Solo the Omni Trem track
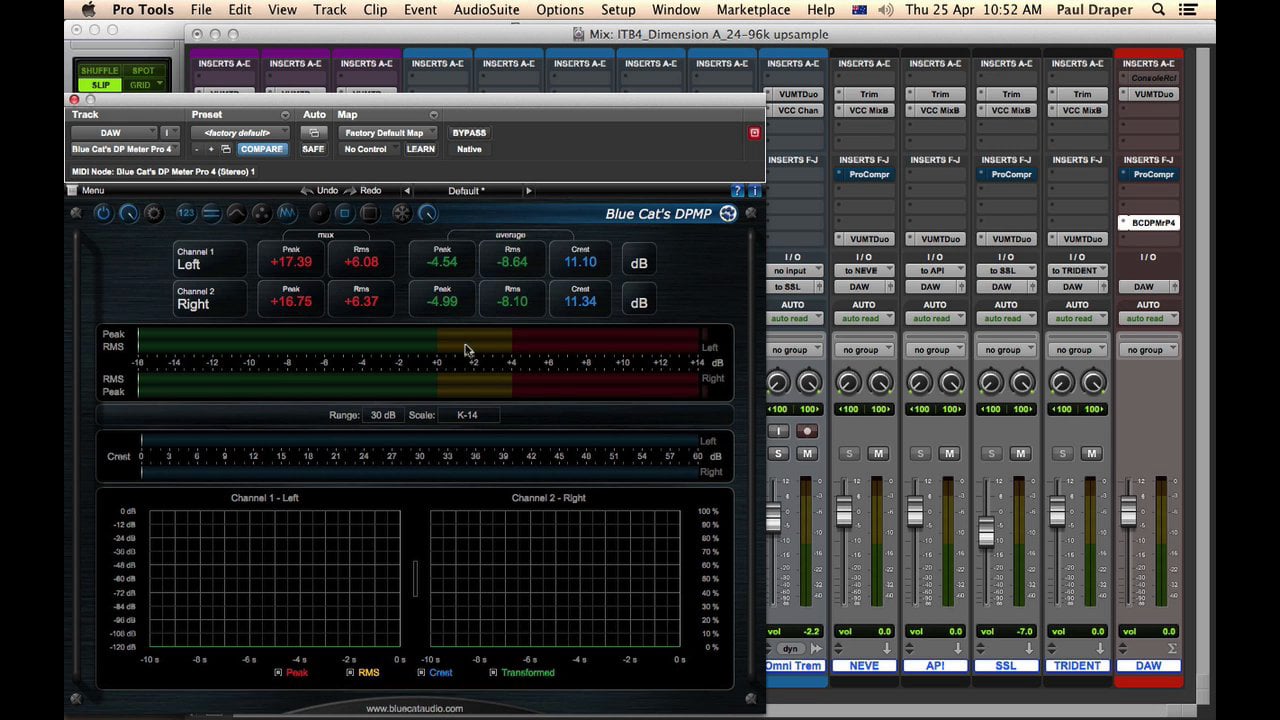The width and height of the screenshot is (1280, 720). point(778,454)
